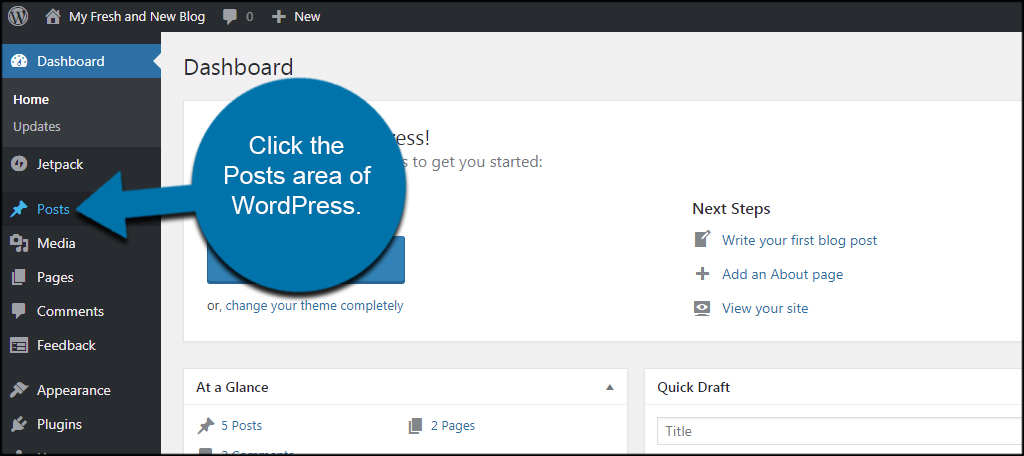
Task: Click the 'Next Steps' heading text
Action: coord(731,209)
